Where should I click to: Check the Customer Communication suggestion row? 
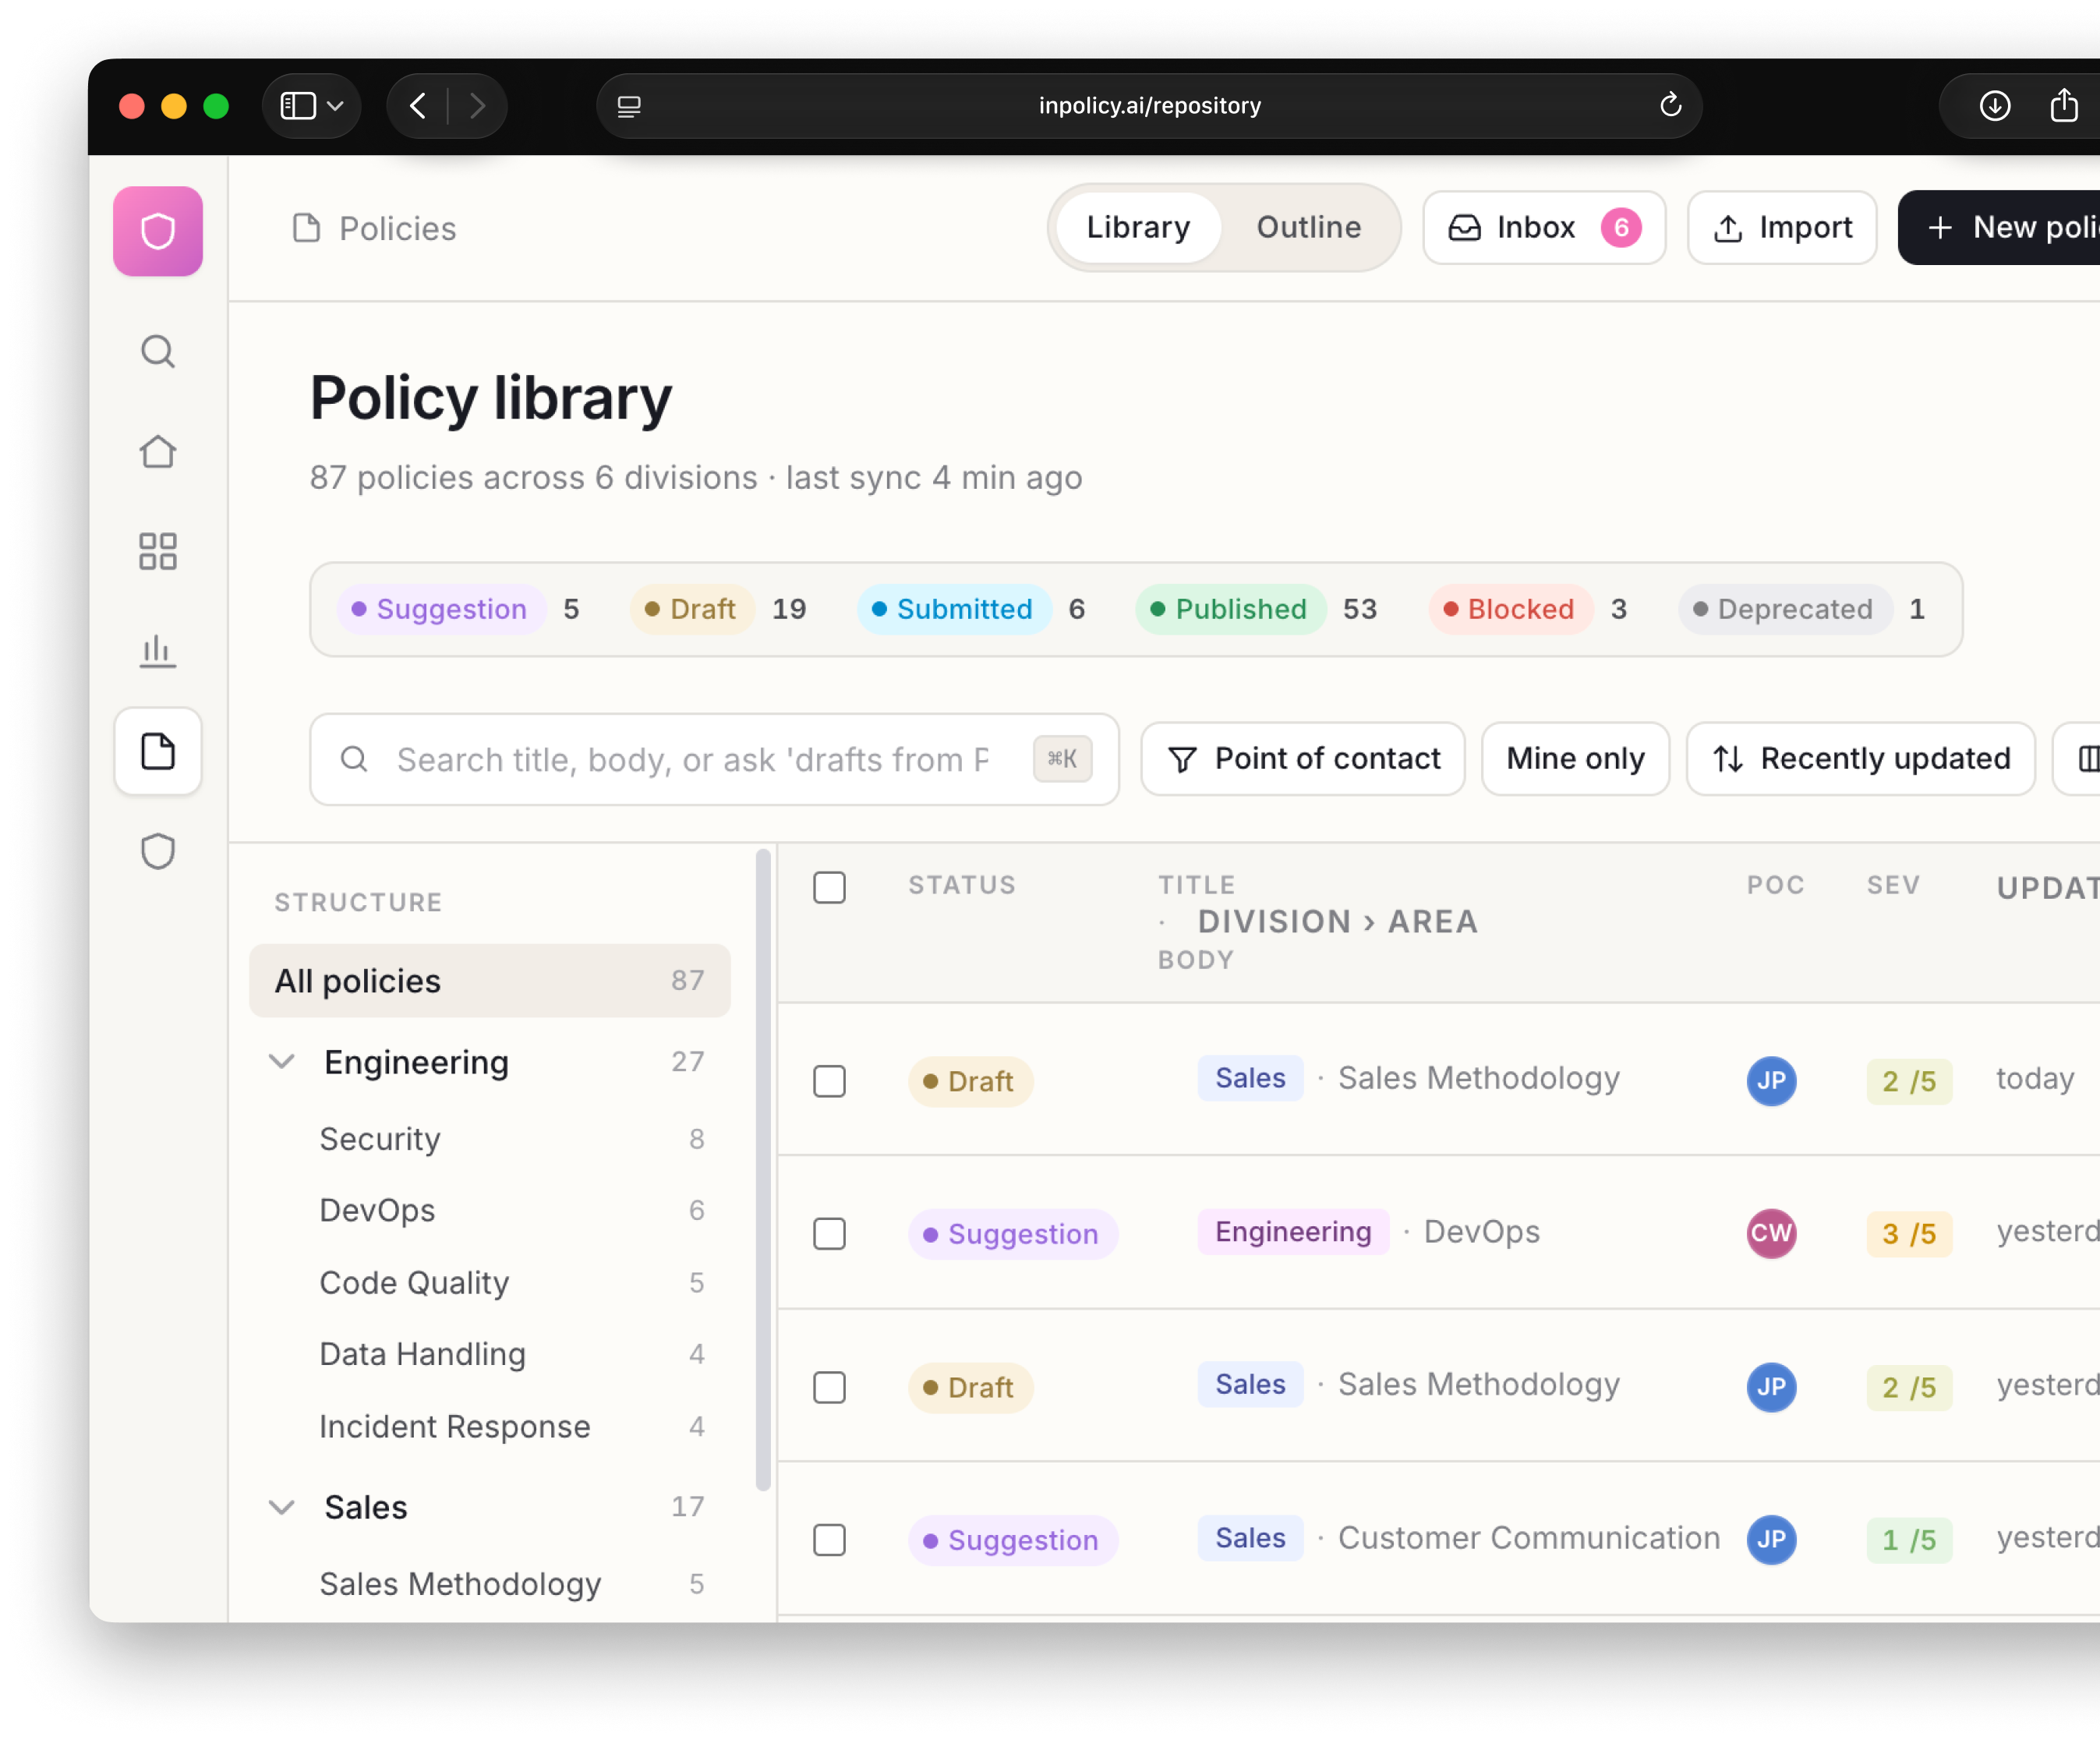[x=829, y=1540]
